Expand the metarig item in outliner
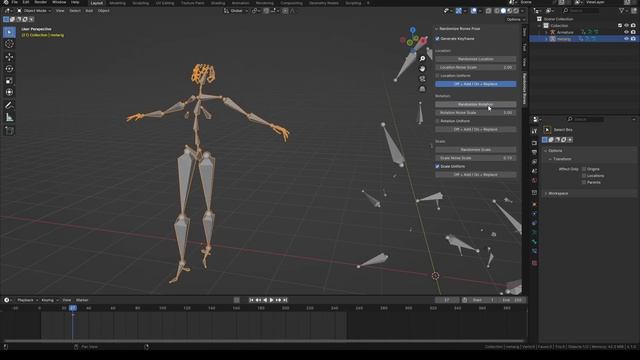The width and height of the screenshot is (640, 360). (x=546, y=39)
